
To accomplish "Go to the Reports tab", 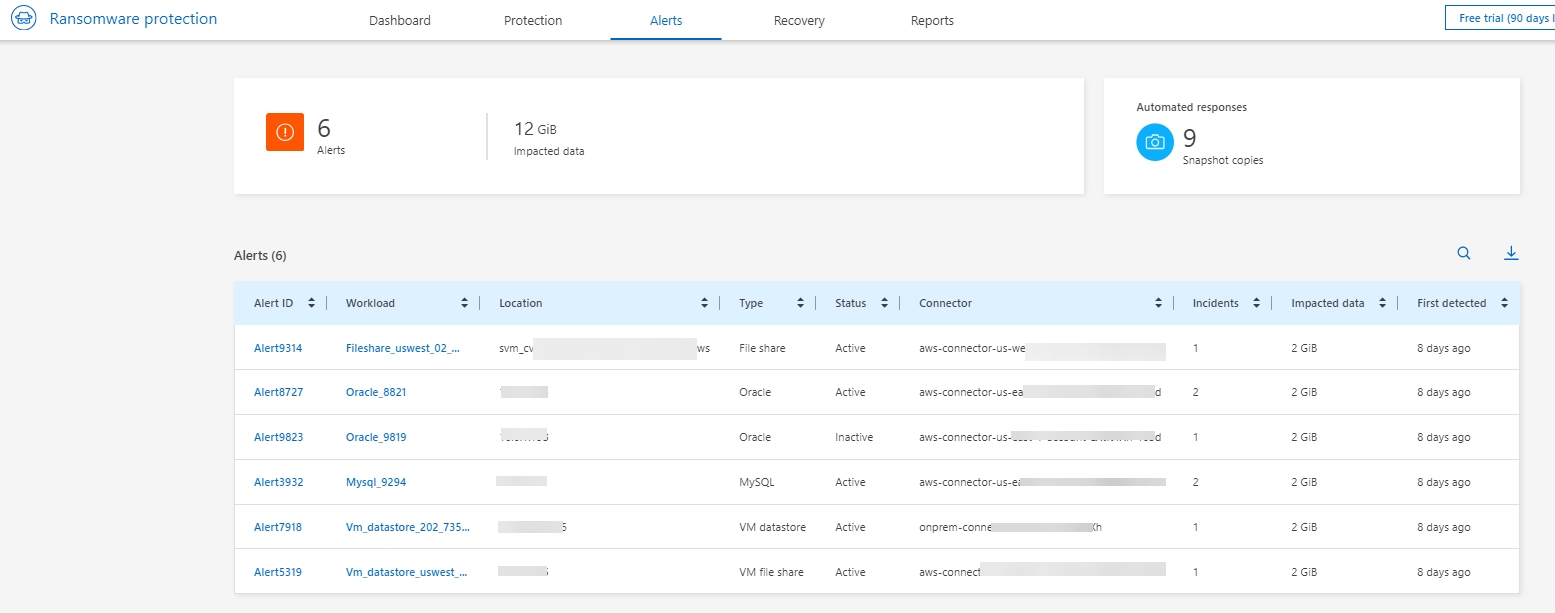I will click(x=932, y=20).
